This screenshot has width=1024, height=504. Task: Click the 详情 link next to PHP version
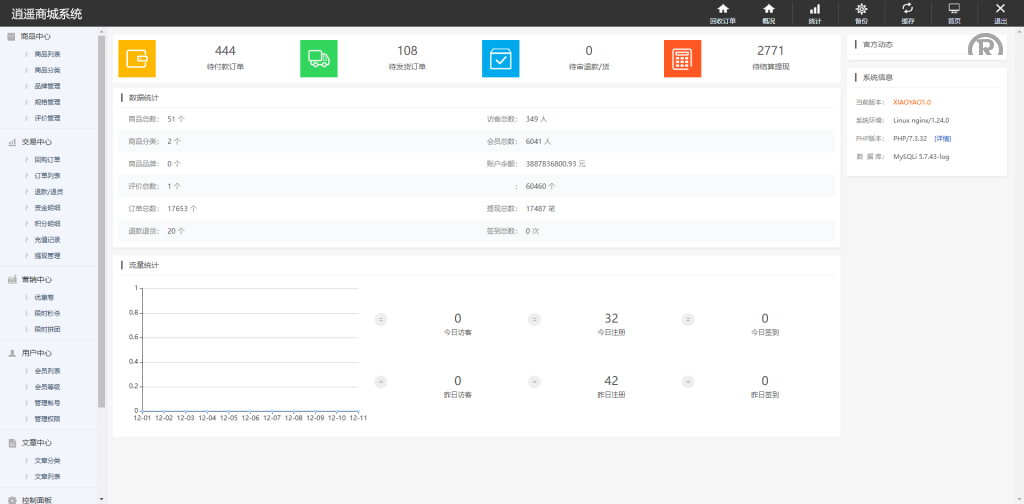[942, 138]
